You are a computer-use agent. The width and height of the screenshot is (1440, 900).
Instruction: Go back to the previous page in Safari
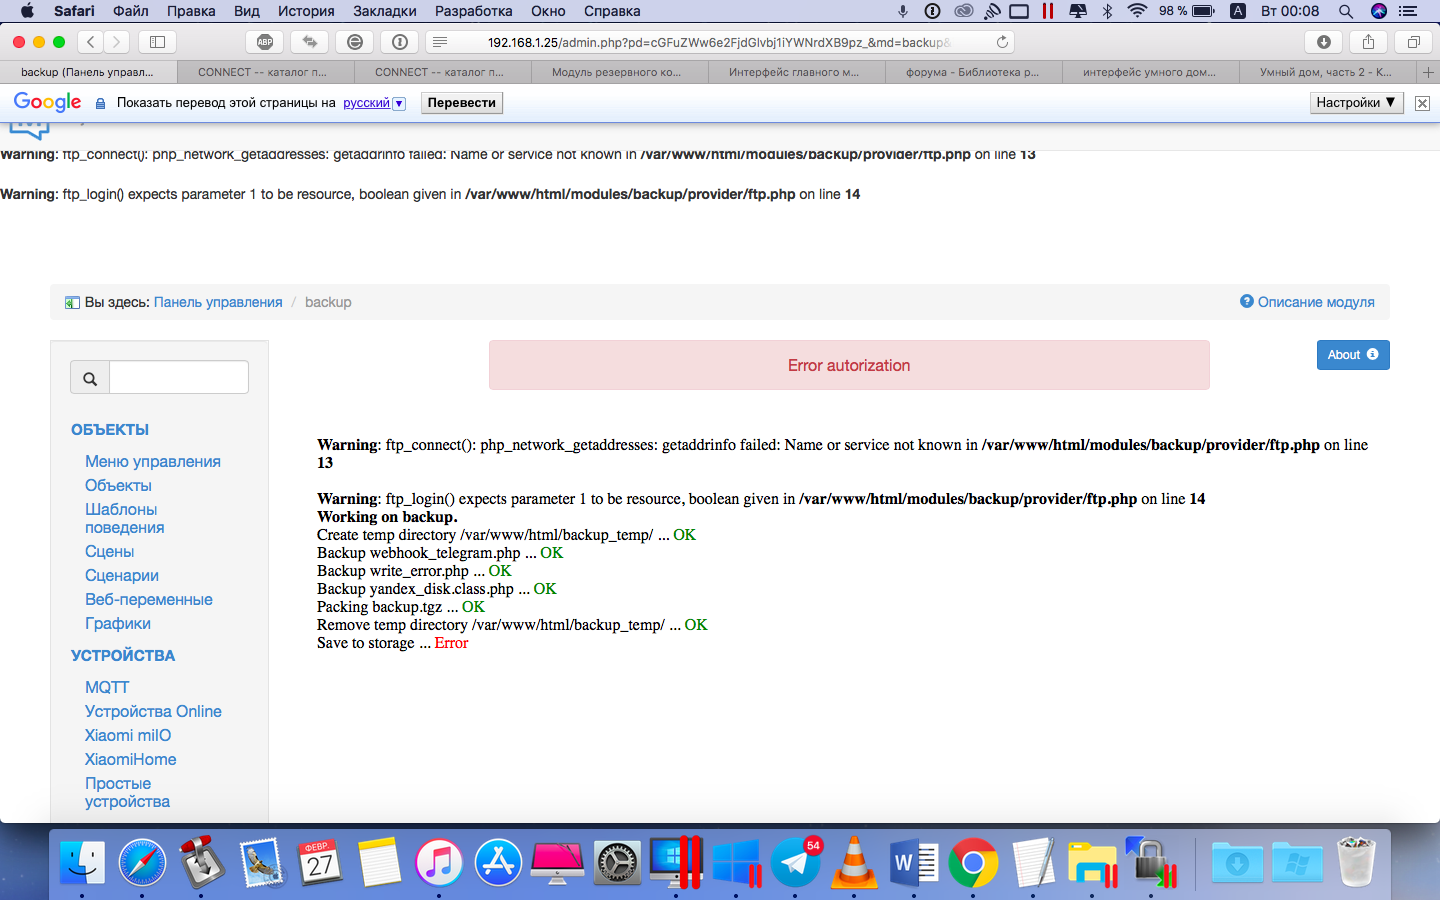pos(91,42)
